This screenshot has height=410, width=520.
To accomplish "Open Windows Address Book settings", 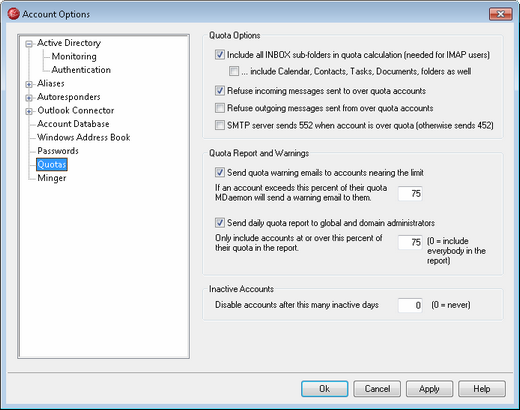I will 84,137.
